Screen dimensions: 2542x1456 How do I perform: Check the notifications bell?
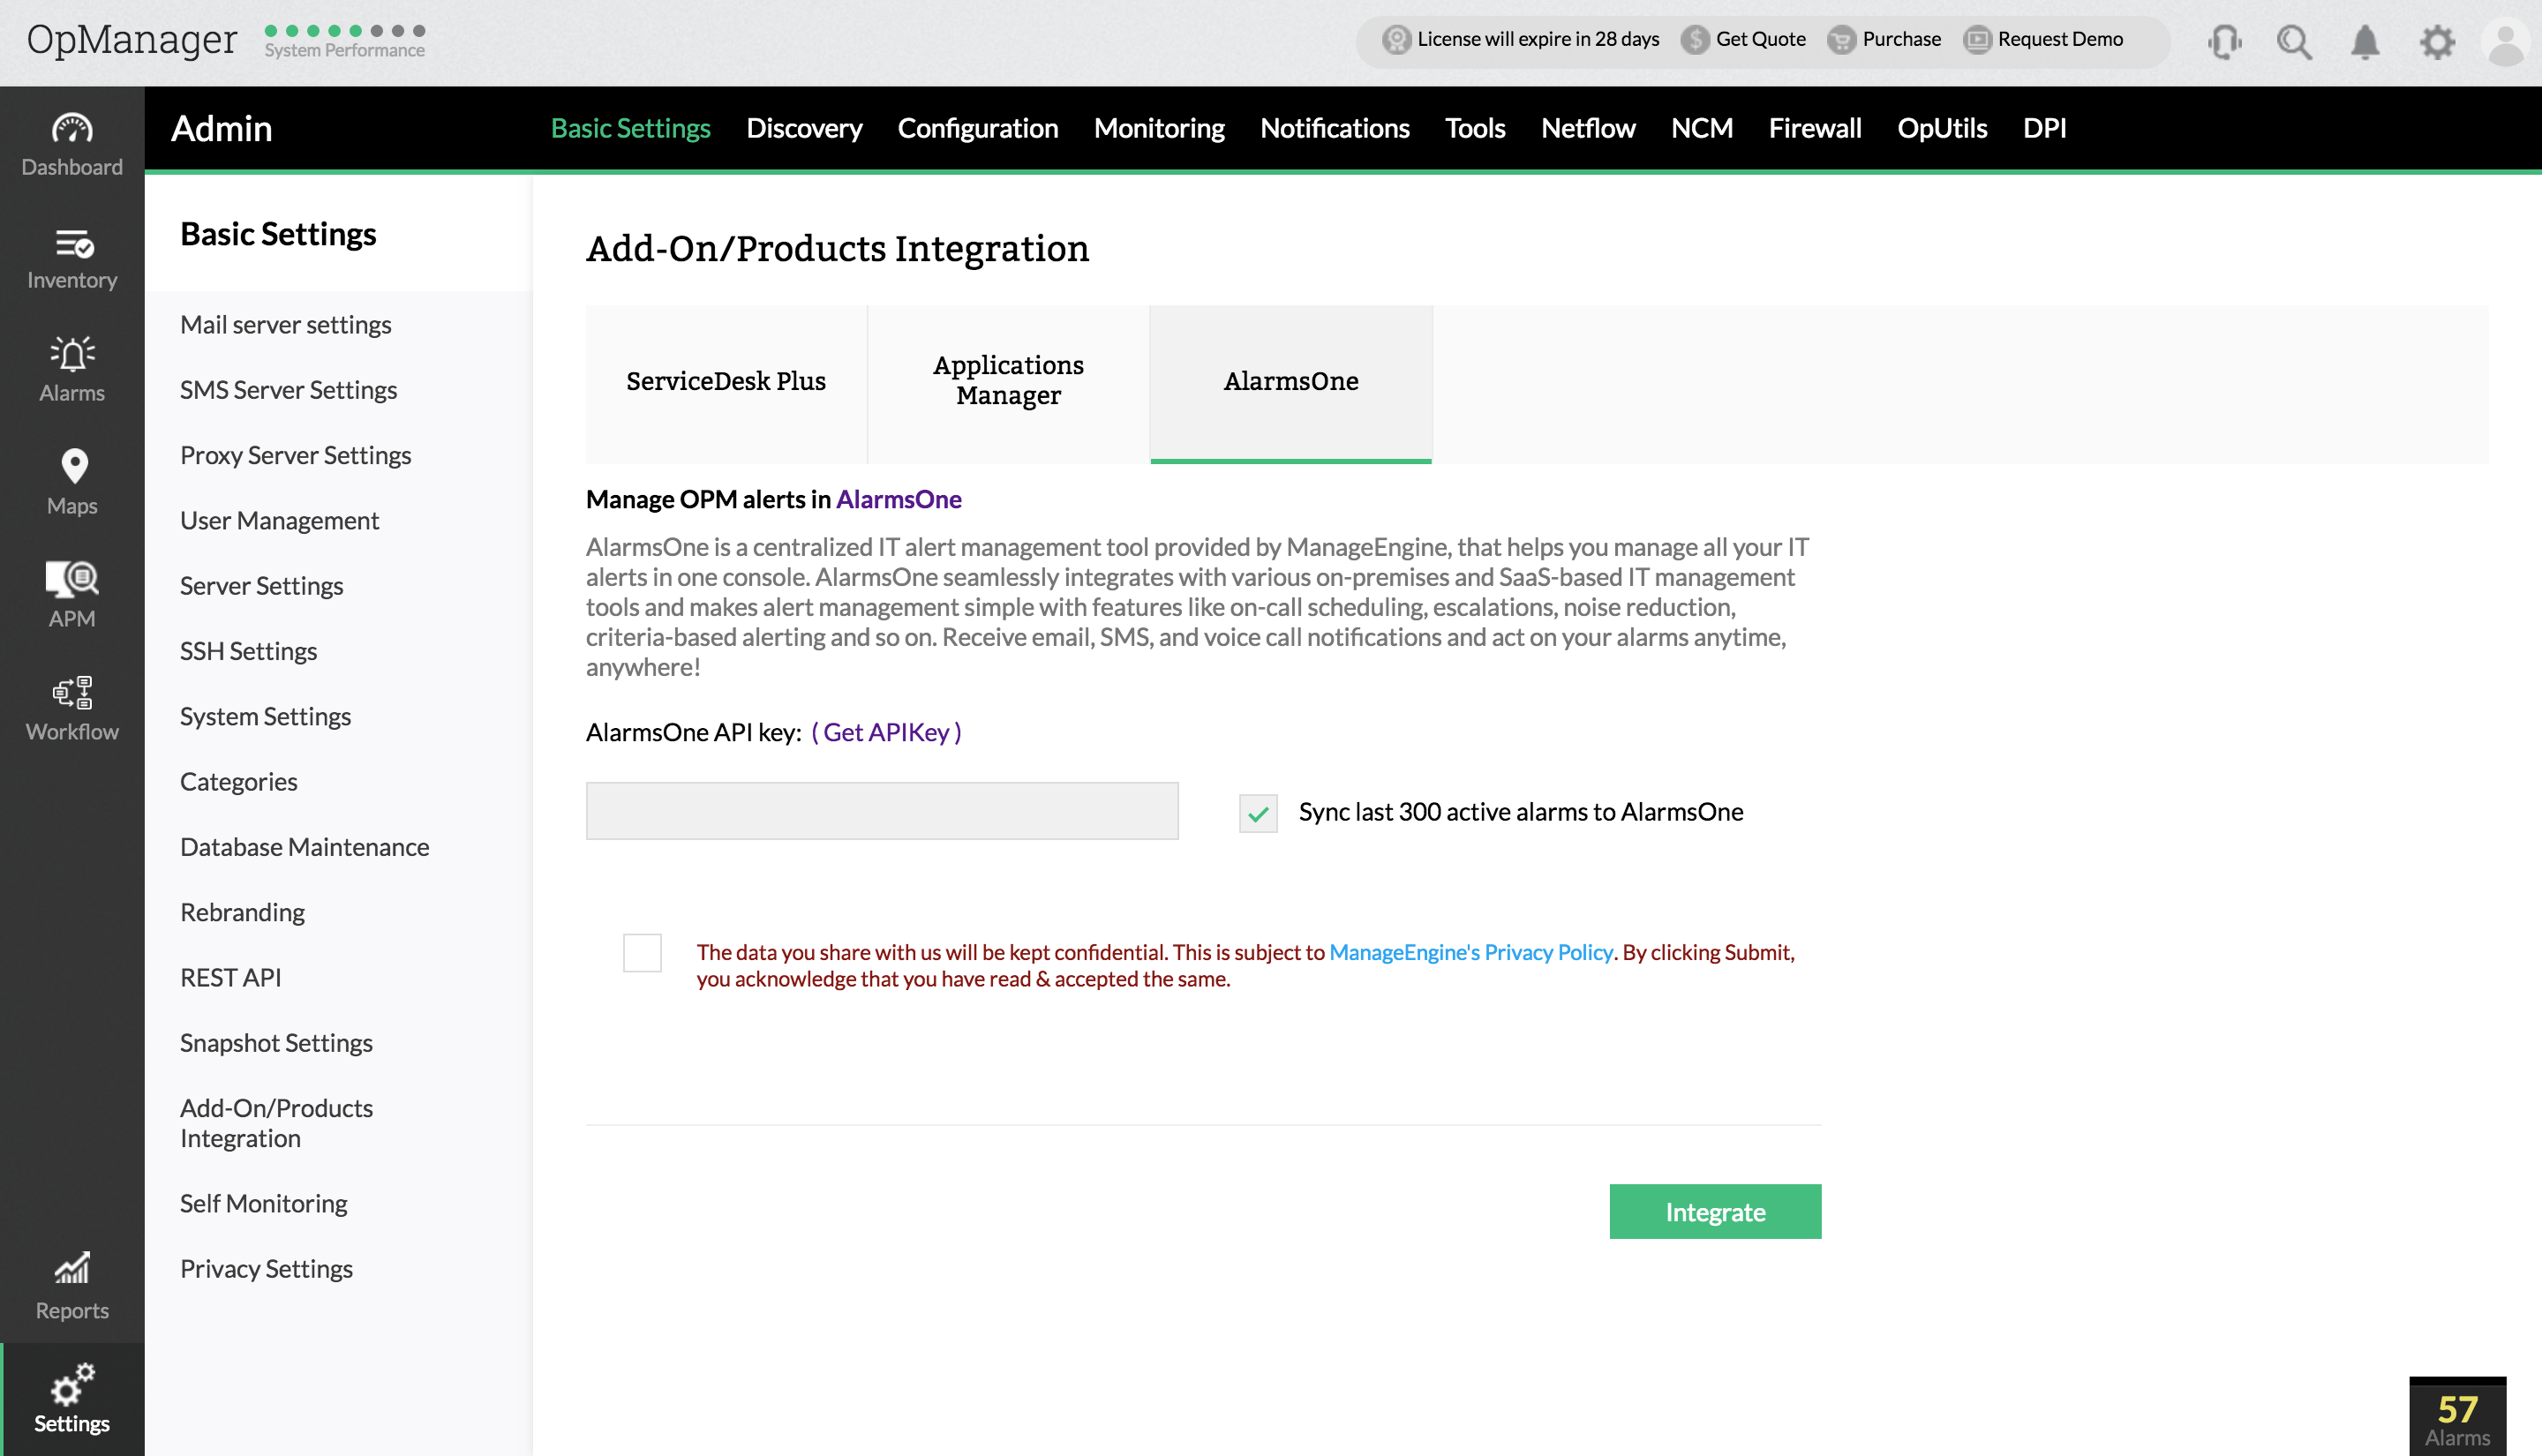(x=2365, y=42)
